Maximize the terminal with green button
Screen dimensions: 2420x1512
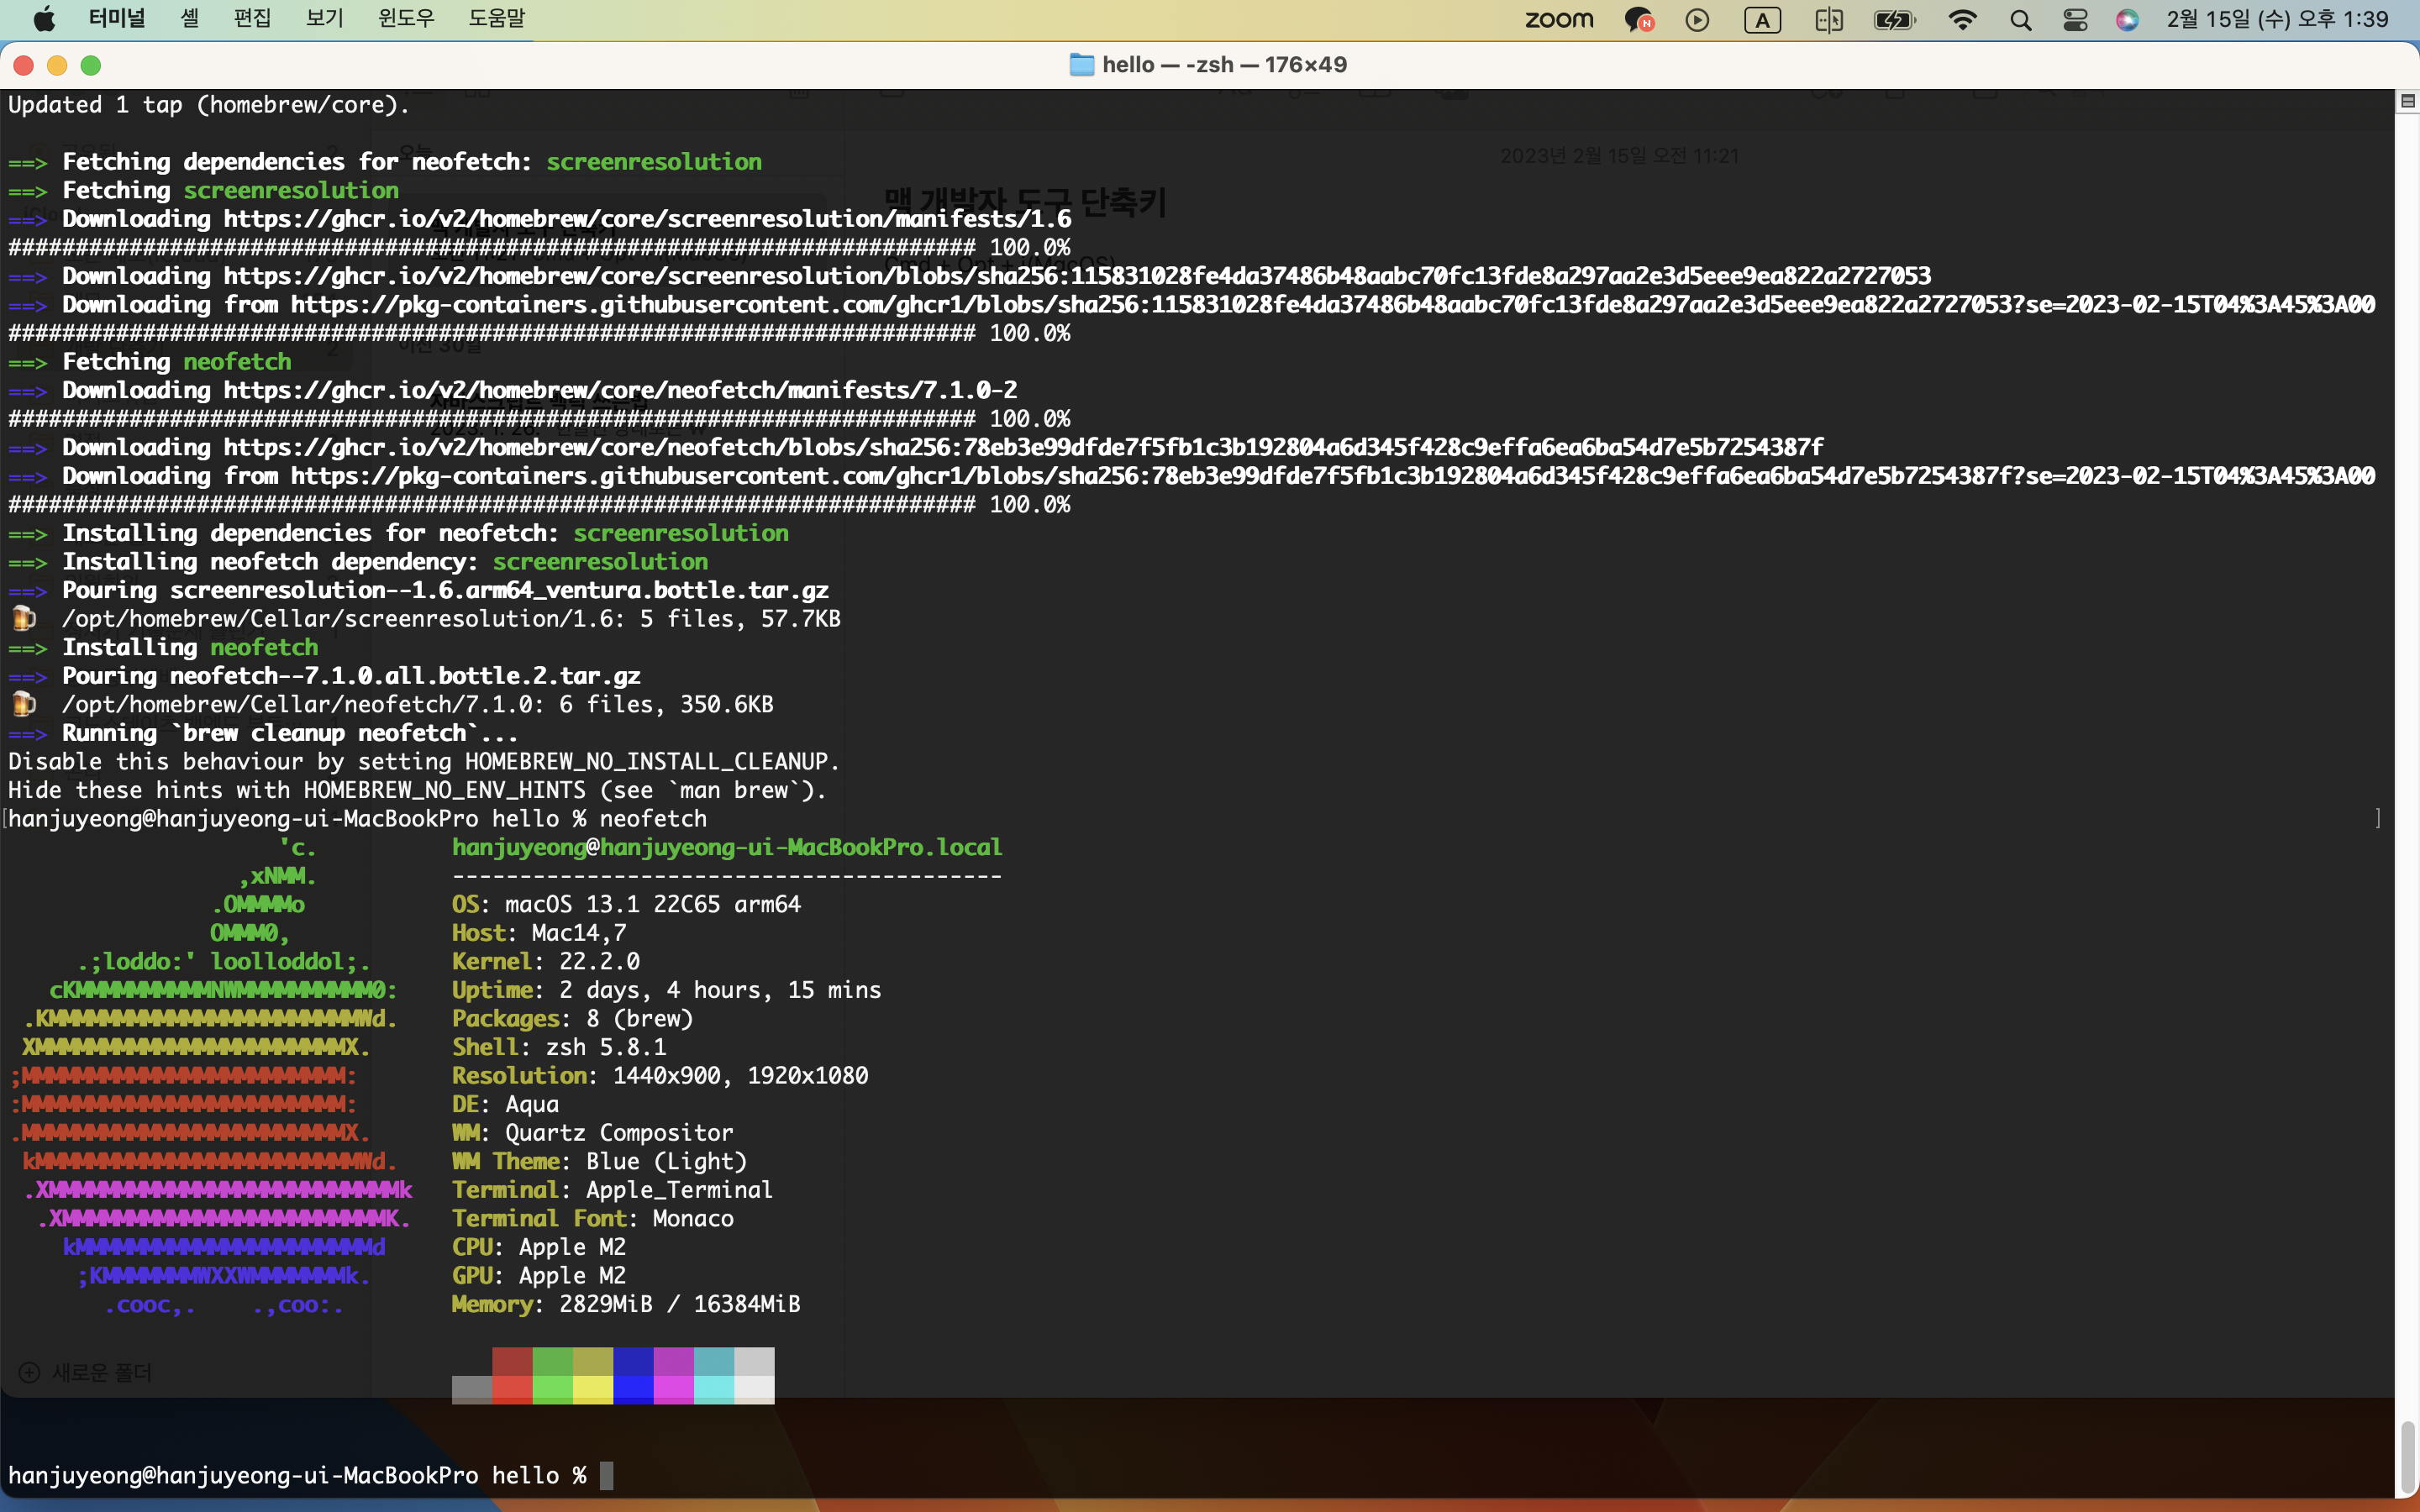91,65
